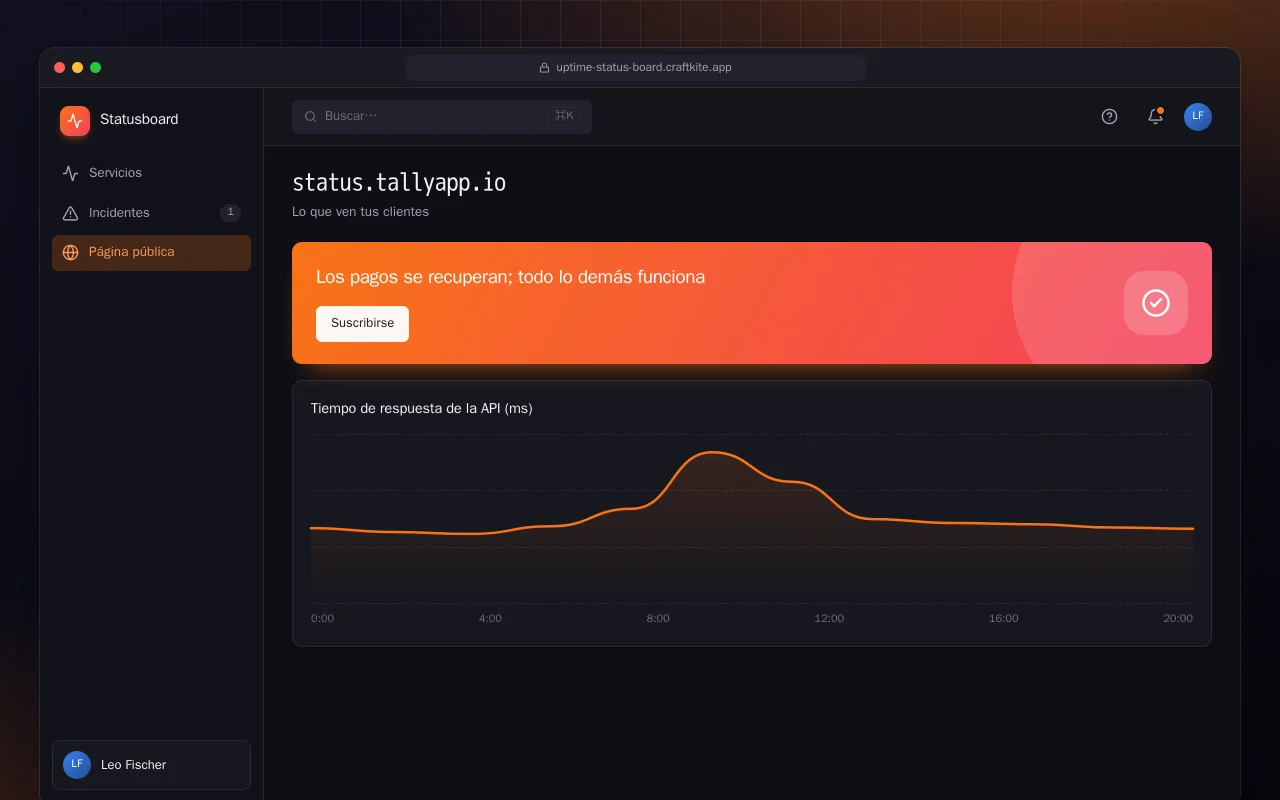Go to Servicios in the sidebar
The width and height of the screenshot is (1280, 800).
[151, 173]
